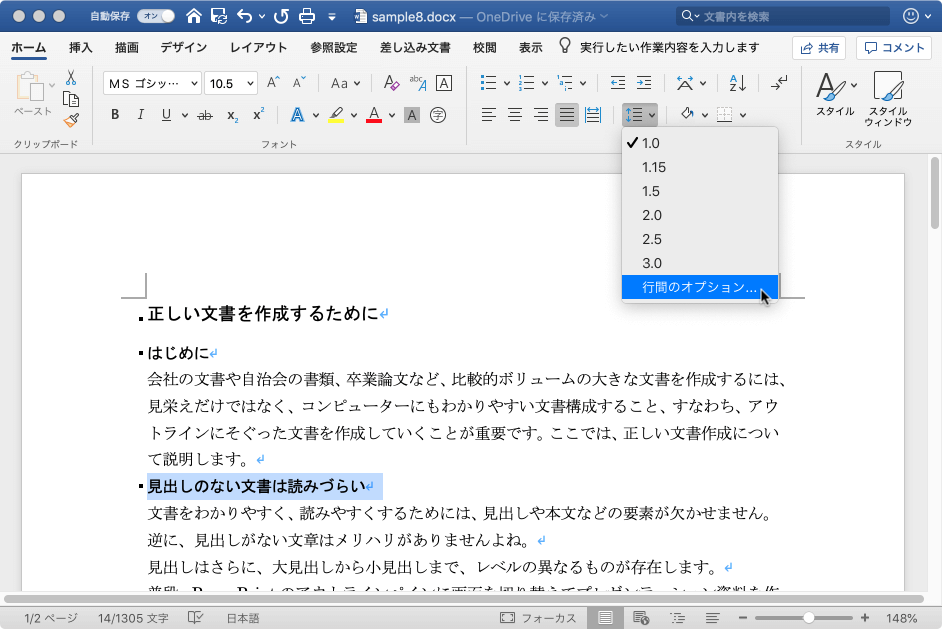Click the Copy icon

click(x=71, y=99)
